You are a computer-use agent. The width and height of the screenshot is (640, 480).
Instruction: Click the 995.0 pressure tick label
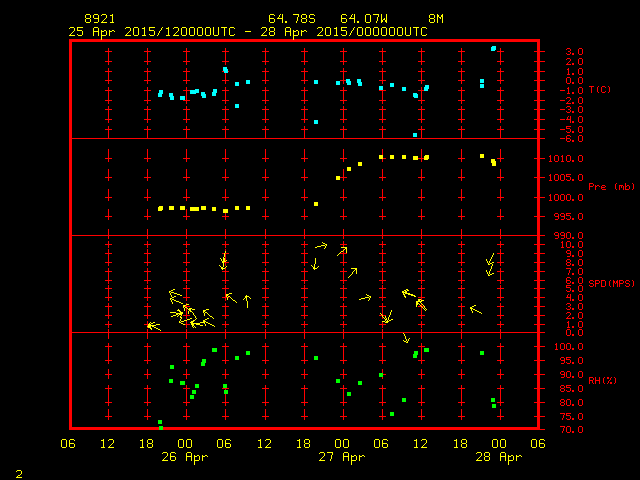pyautogui.click(x=558, y=217)
